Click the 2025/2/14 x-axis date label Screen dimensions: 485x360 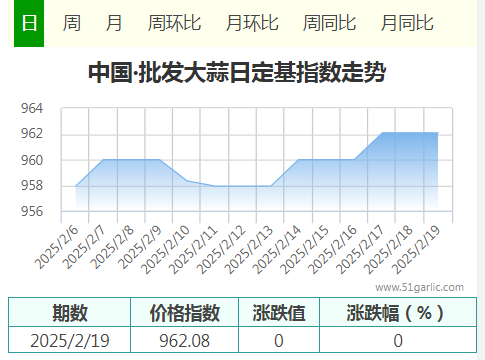click(277, 249)
